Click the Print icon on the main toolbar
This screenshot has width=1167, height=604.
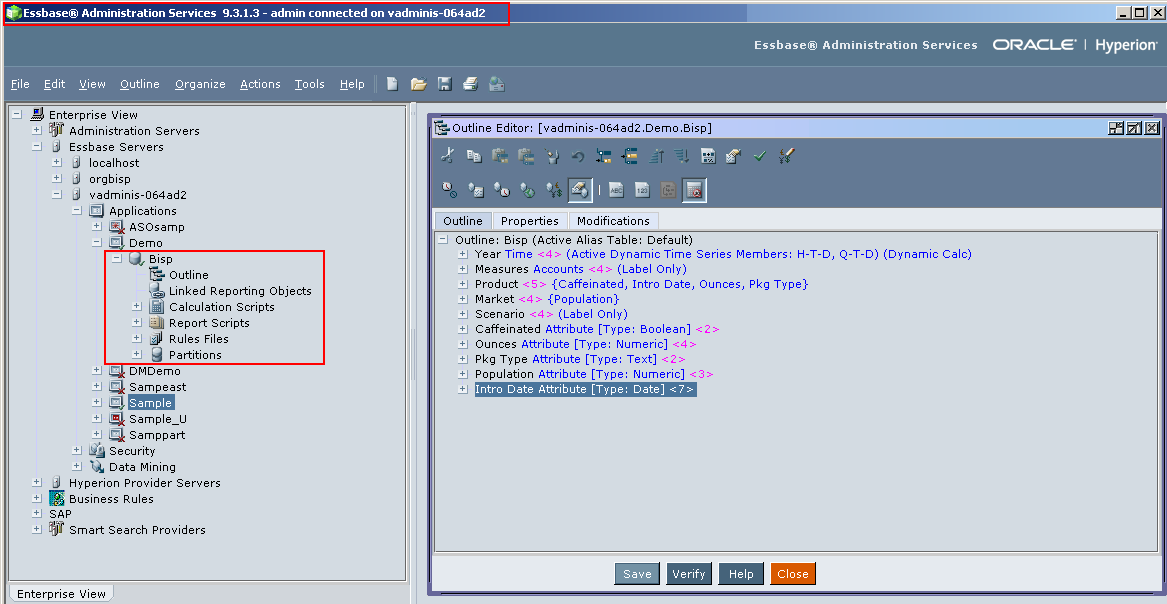pyautogui.click(x=470, y=84)
